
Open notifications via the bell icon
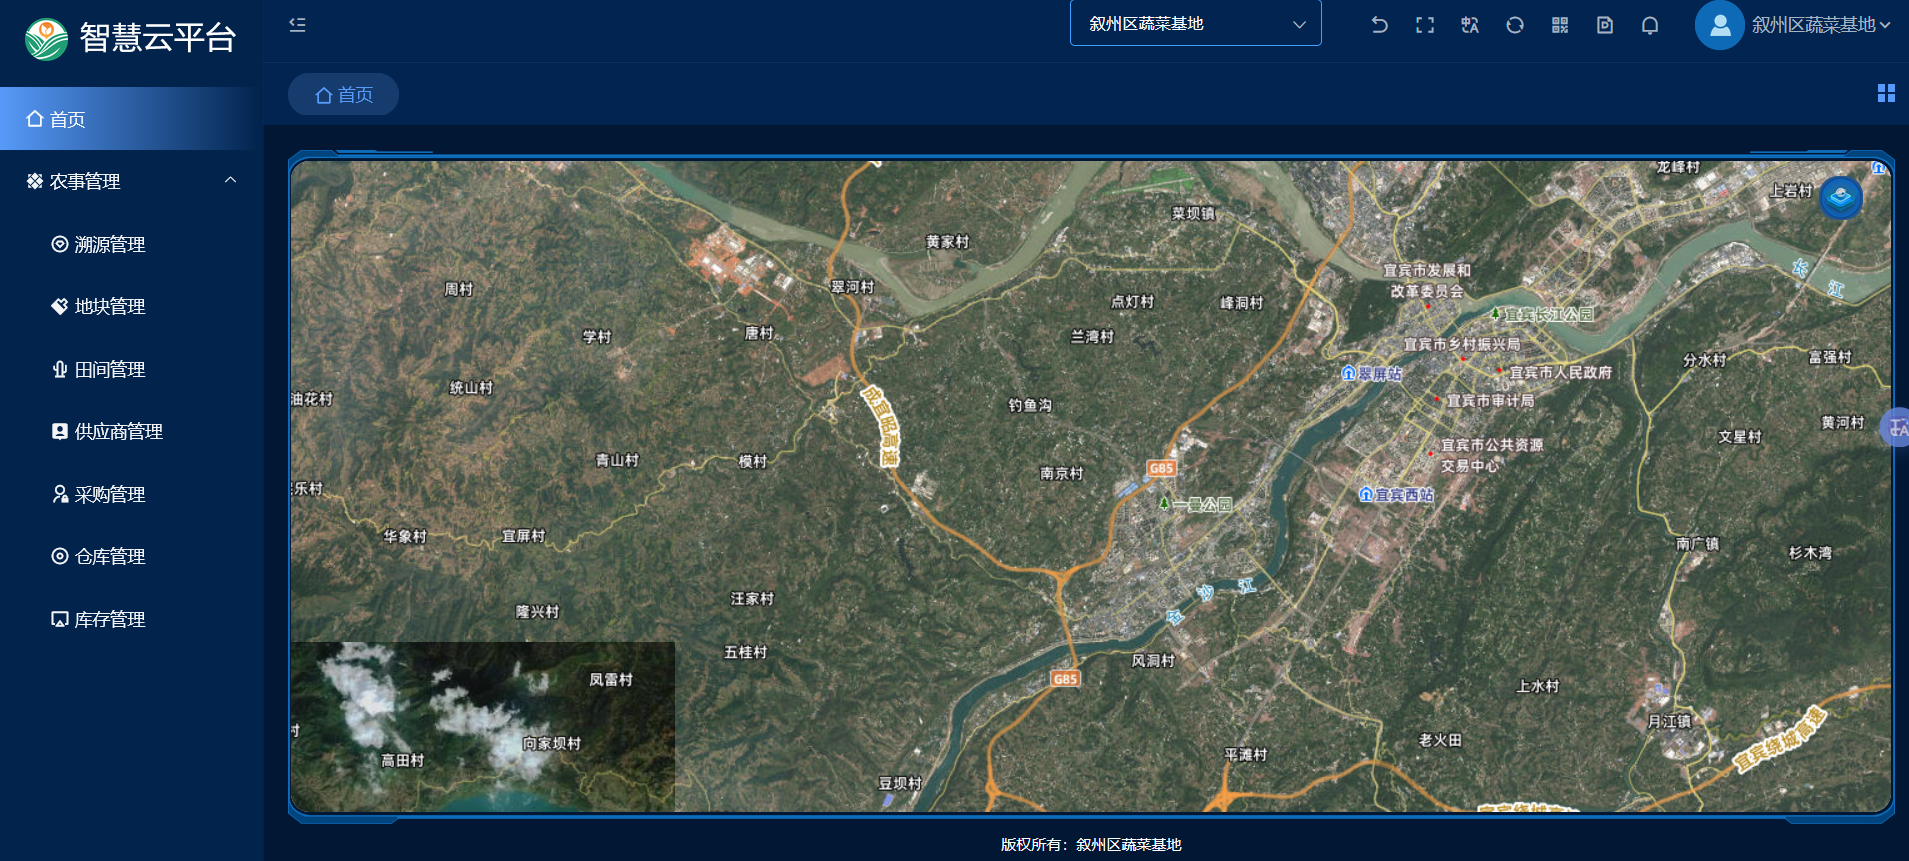[x=1650, y=25]
